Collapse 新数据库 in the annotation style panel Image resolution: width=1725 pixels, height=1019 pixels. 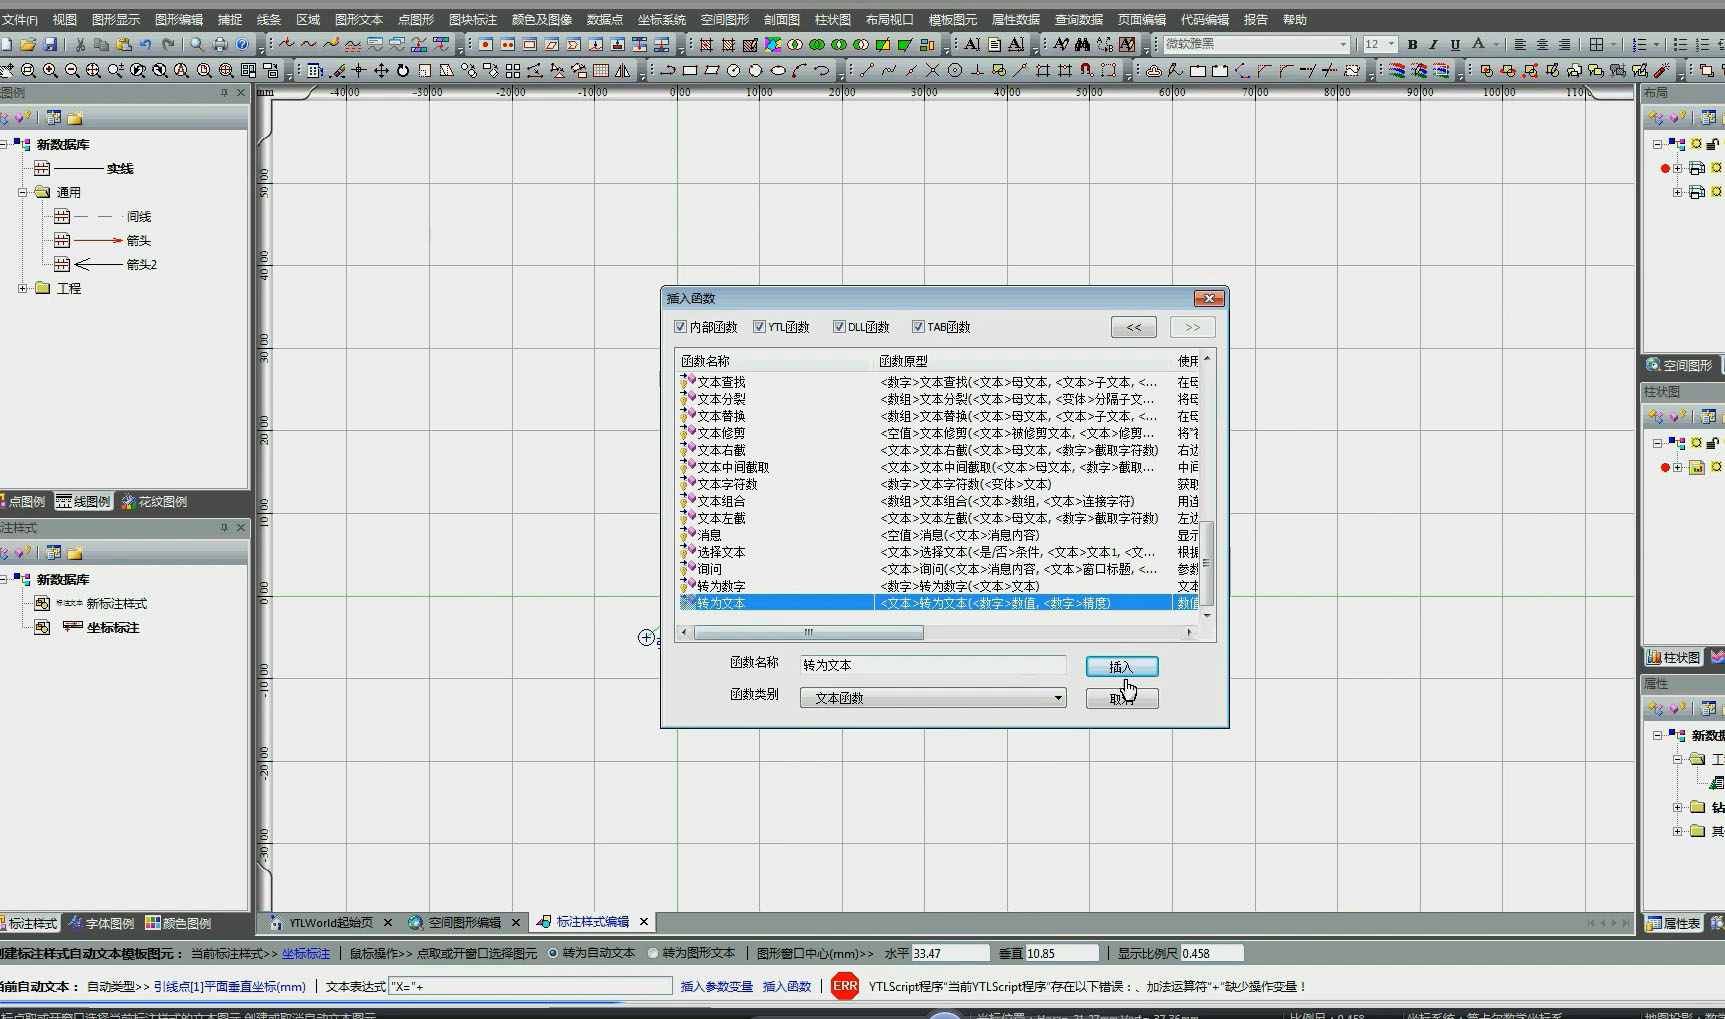coord(4,579)
